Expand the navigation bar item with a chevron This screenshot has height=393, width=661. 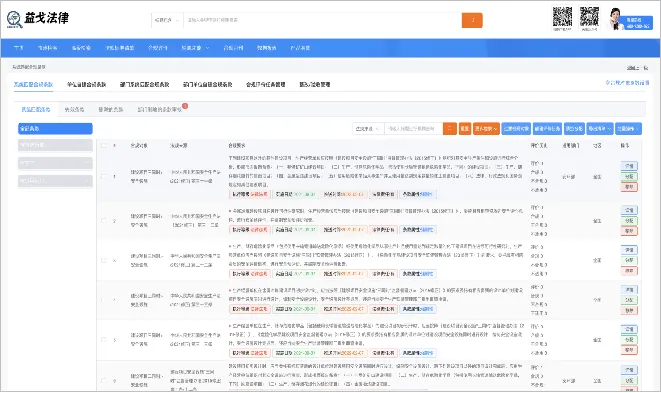click(195, 48)
